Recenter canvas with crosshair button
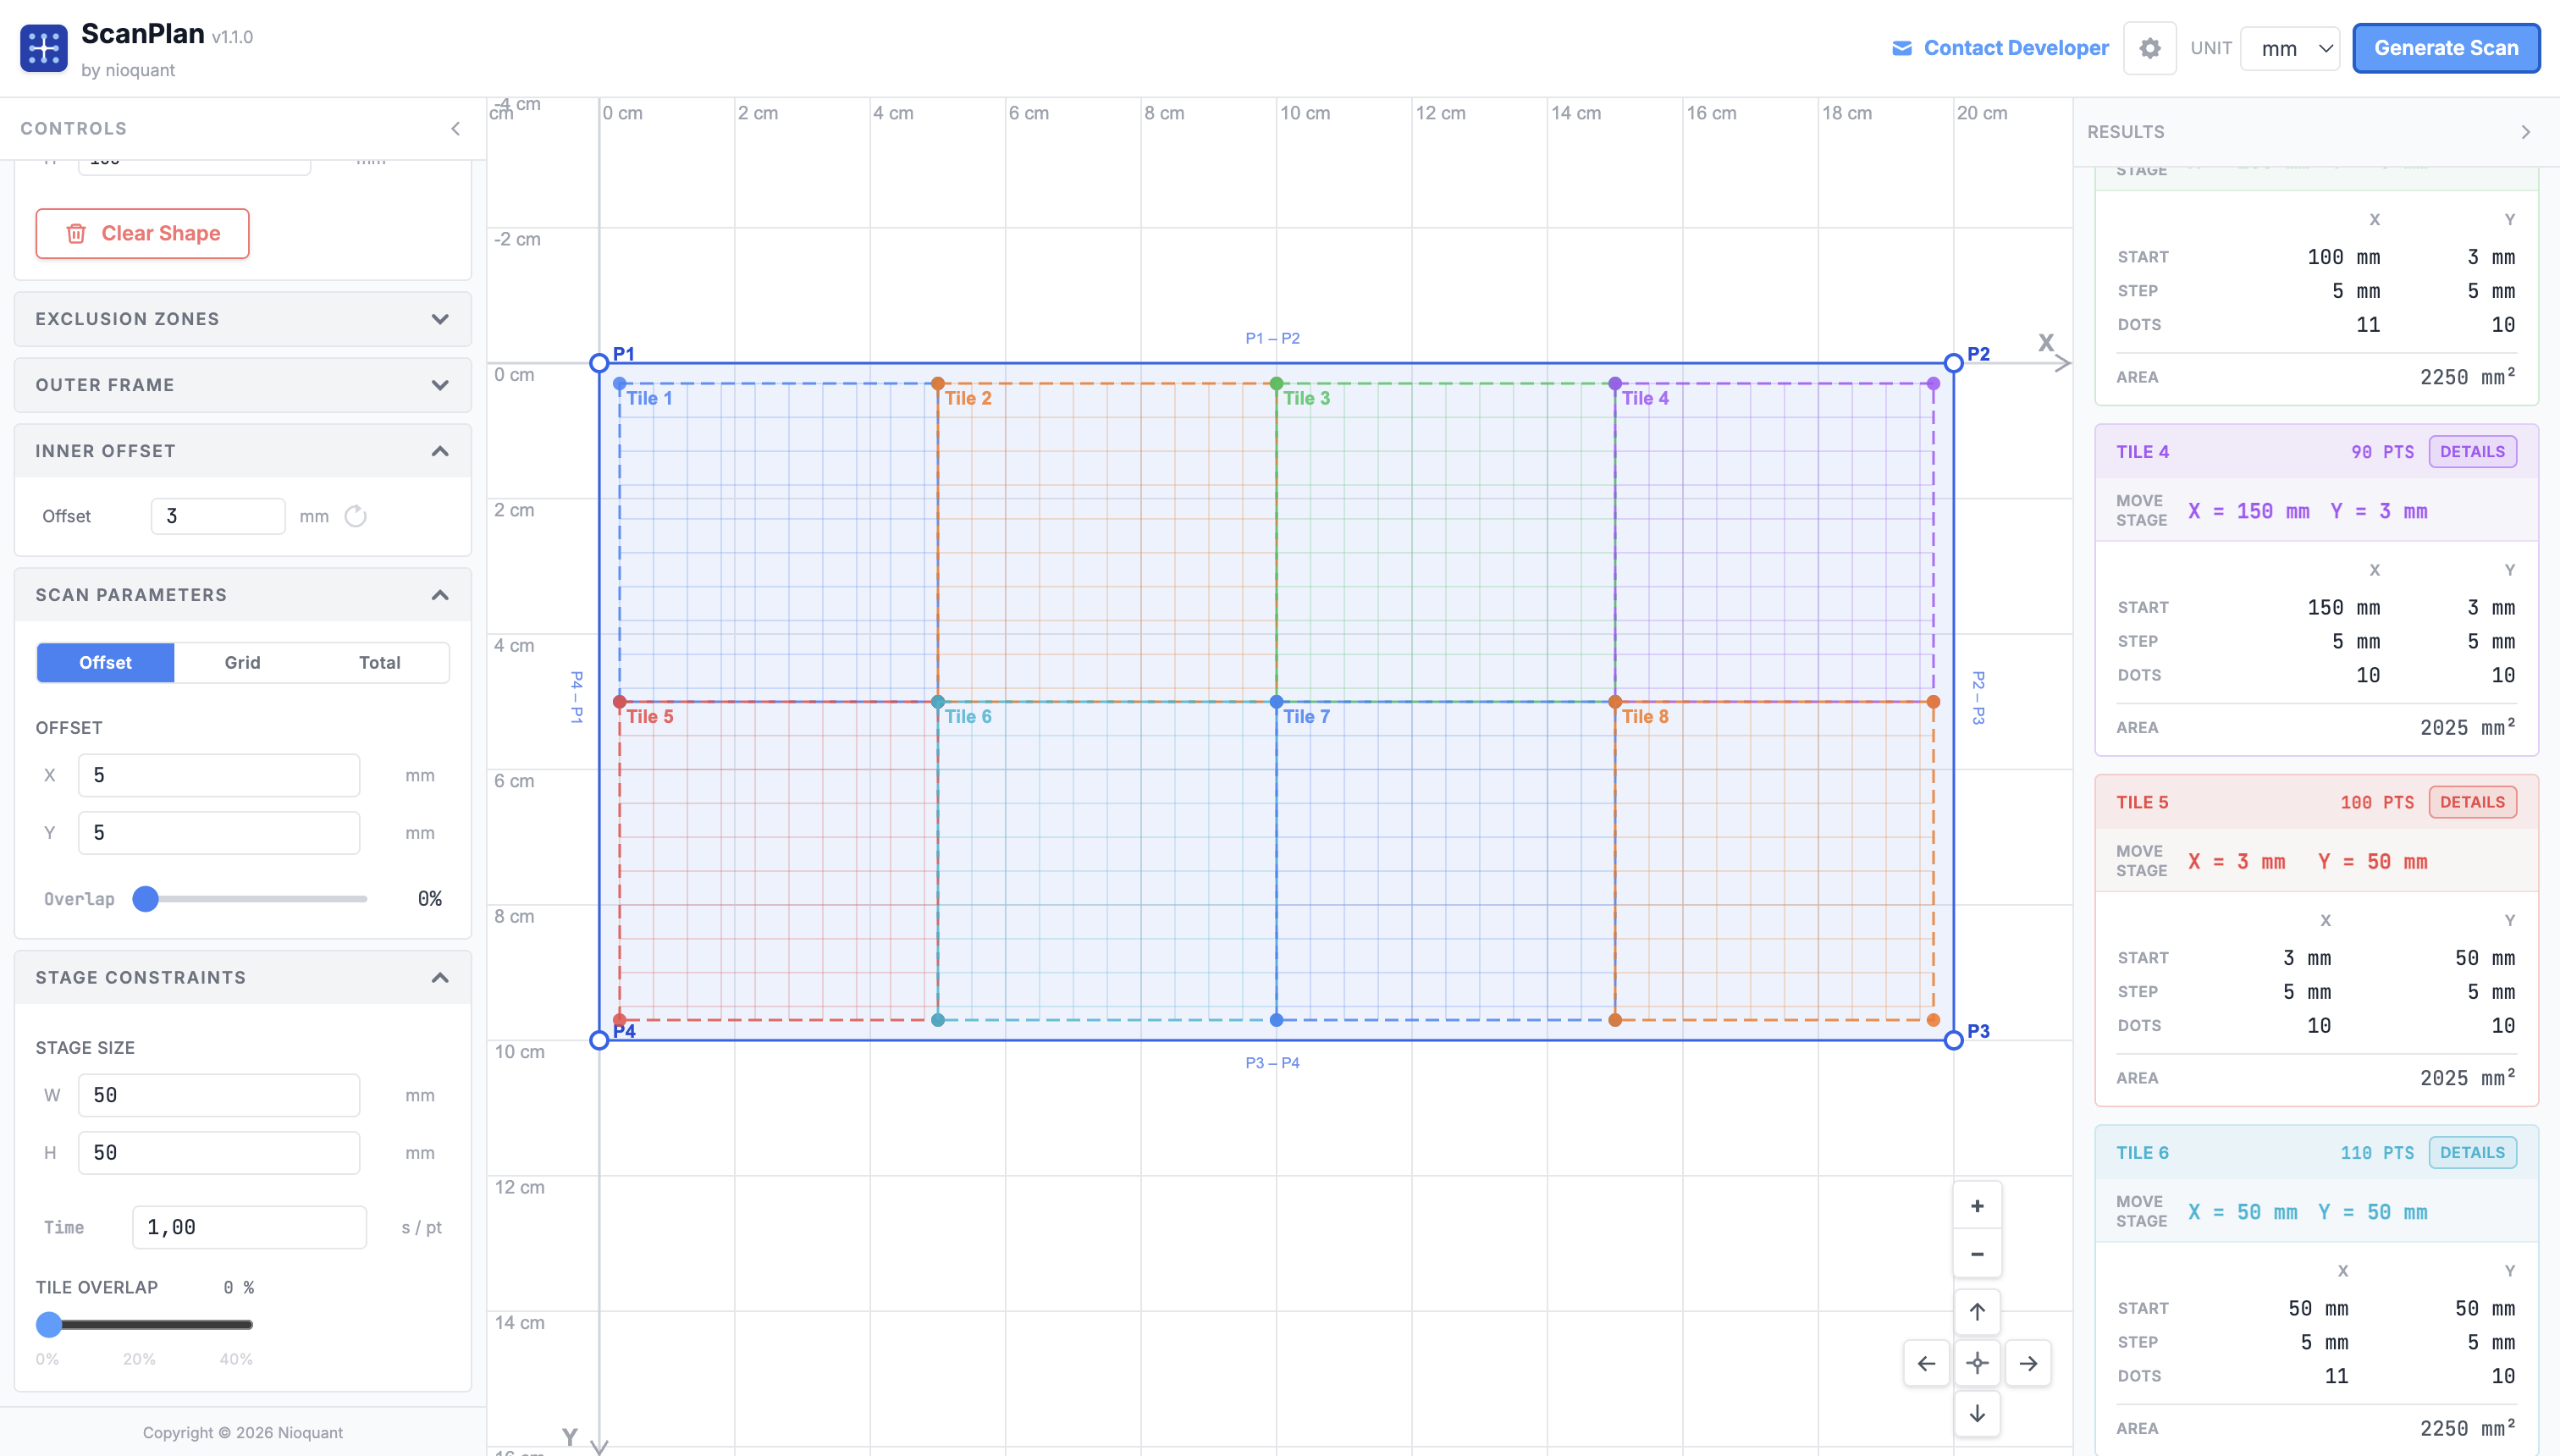The image size is (2560, 1456). click(x=1977, y=1363)
